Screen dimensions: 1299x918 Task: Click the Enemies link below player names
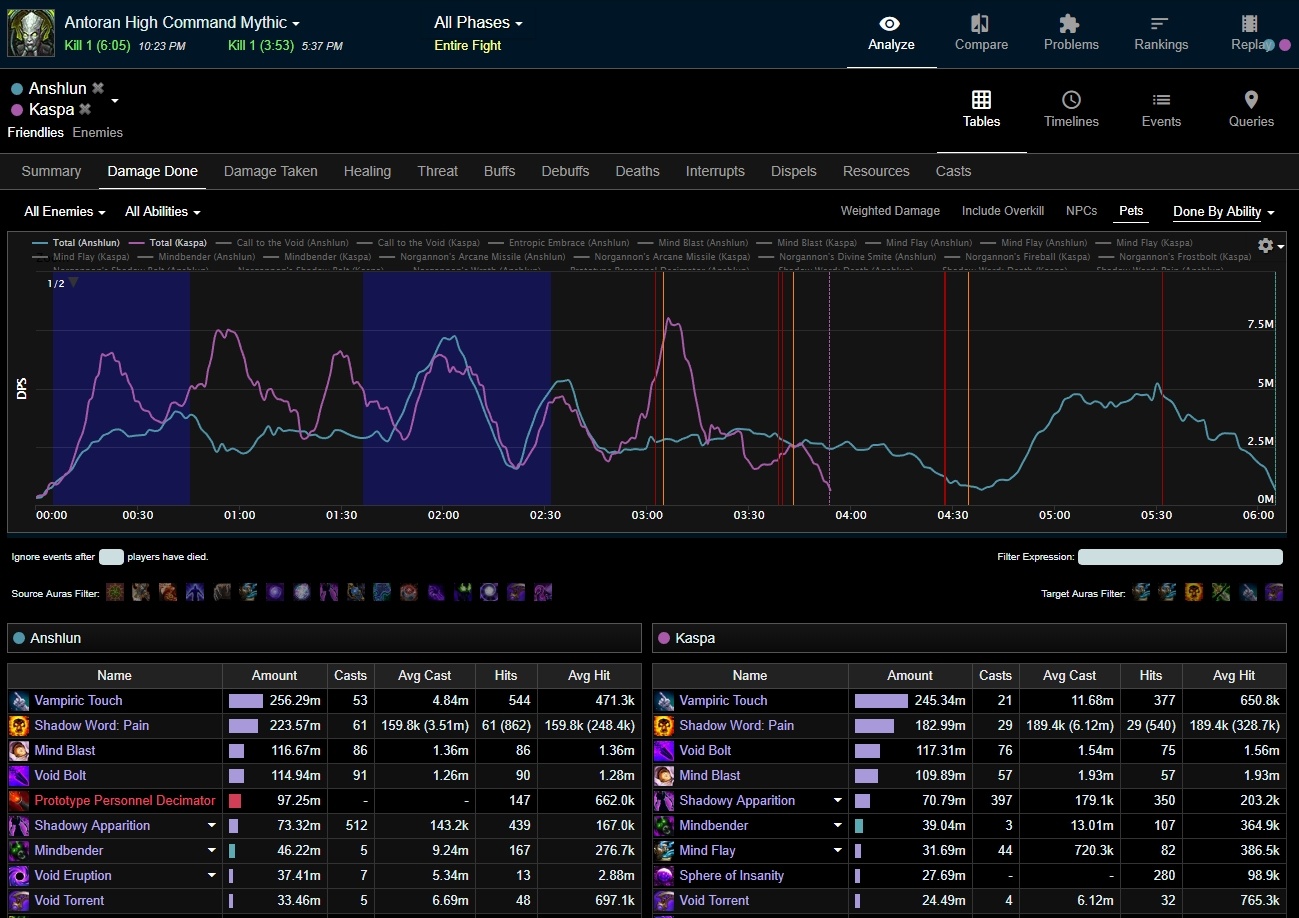click(97, 132)
